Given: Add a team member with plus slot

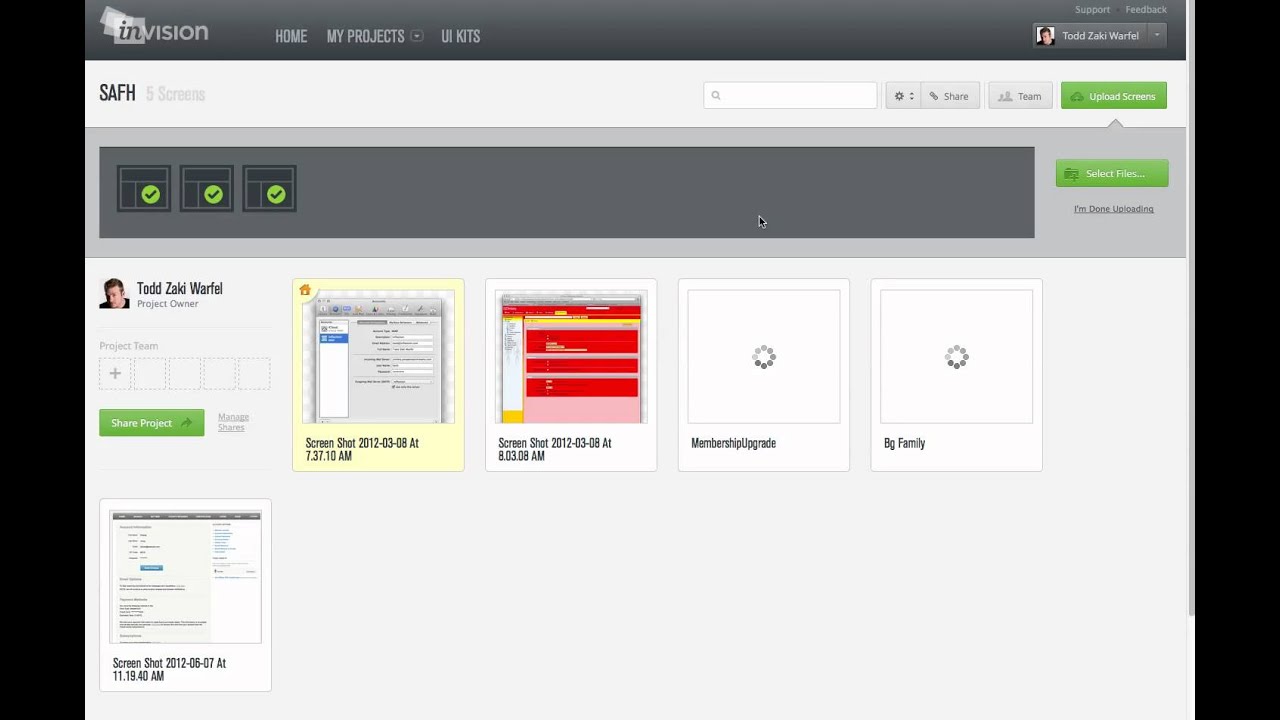Looking at the screenshot, I should (x=115, y=374).
